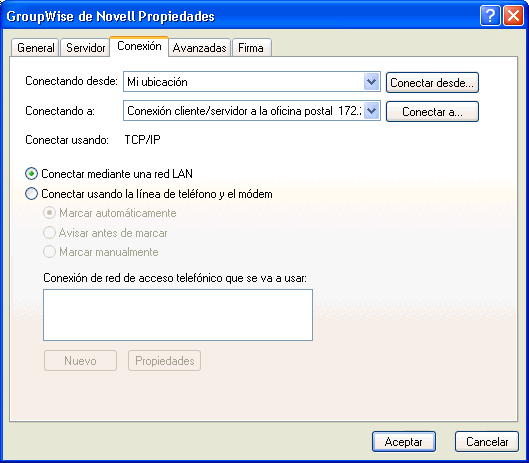
Task: Click the Mi ubicación combo box field
Action: (252, 82)
